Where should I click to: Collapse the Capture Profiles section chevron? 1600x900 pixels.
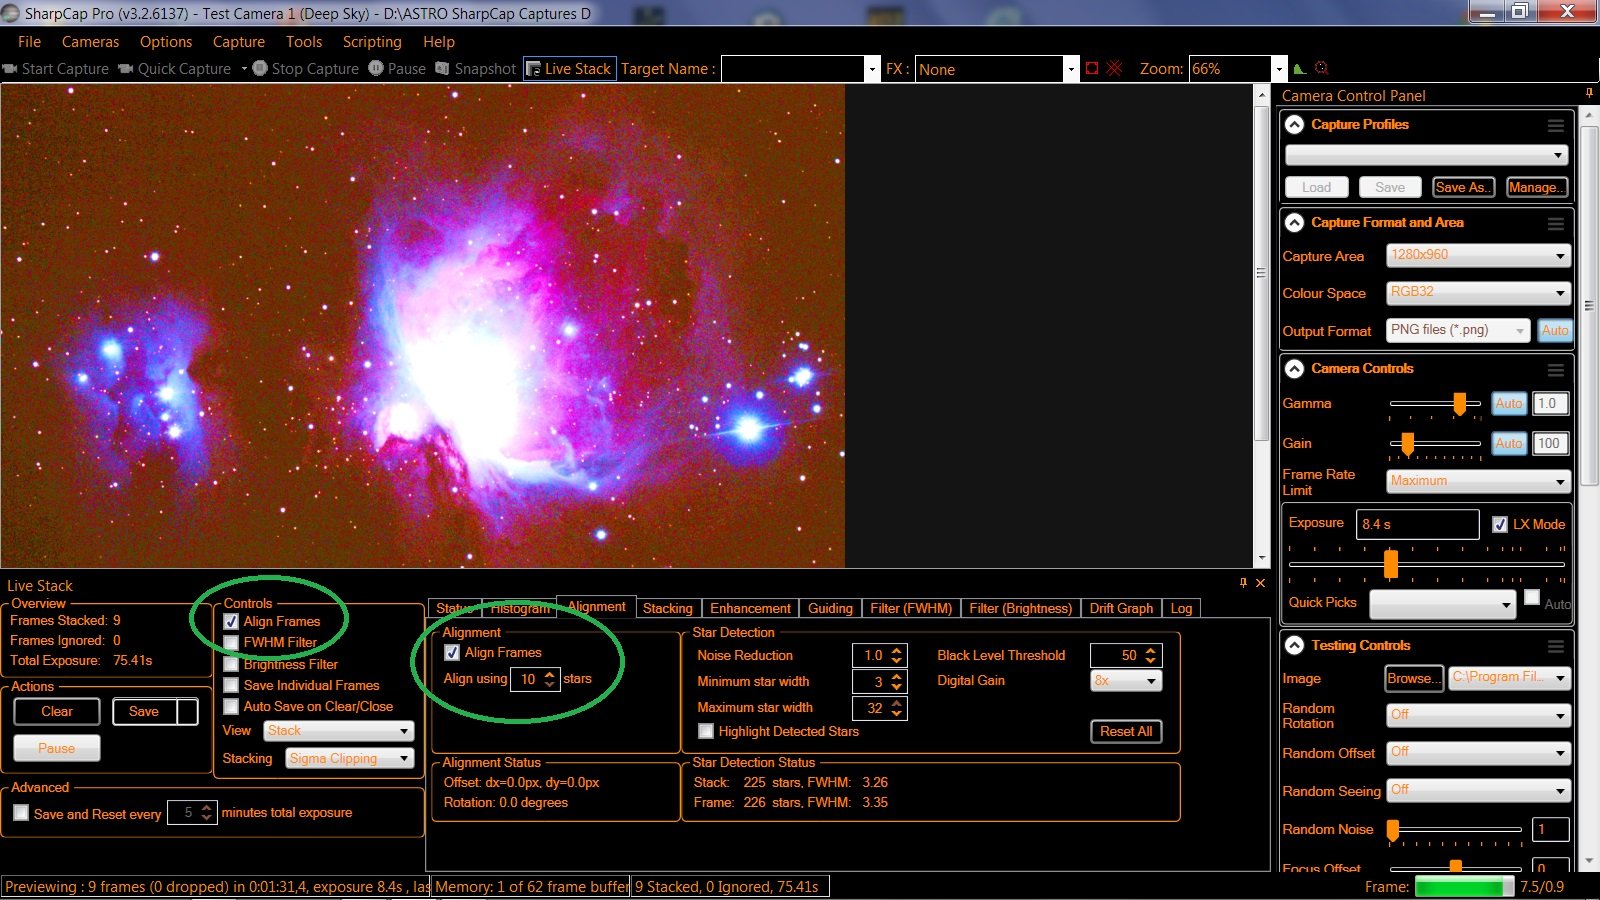coord(1295,125)
